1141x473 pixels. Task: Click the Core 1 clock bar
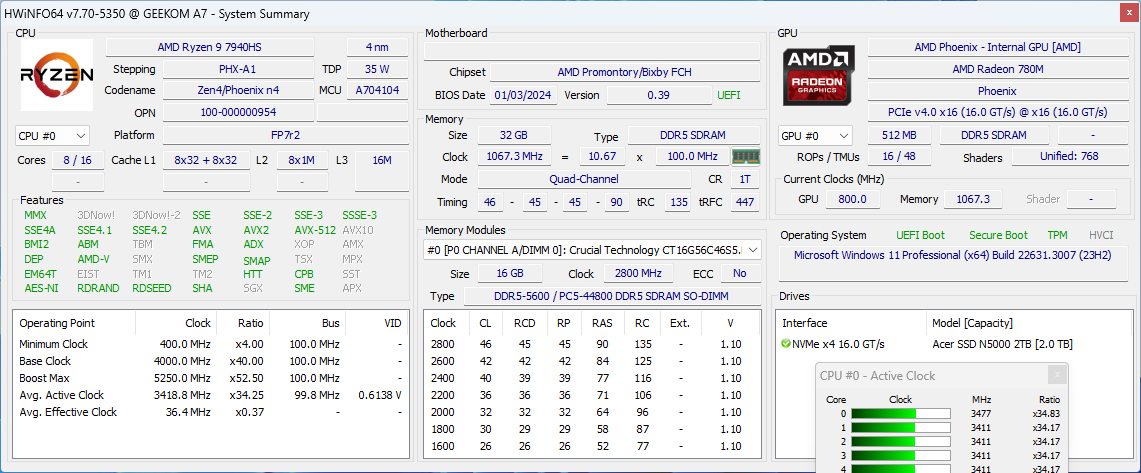click(x=901, y=427)
